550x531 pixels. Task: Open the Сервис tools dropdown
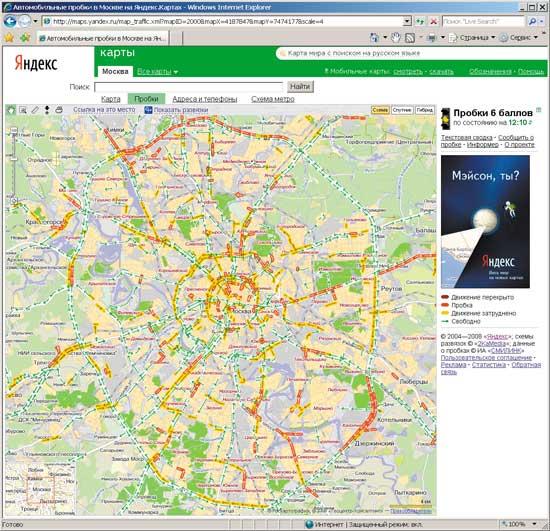tap(519, 38)
